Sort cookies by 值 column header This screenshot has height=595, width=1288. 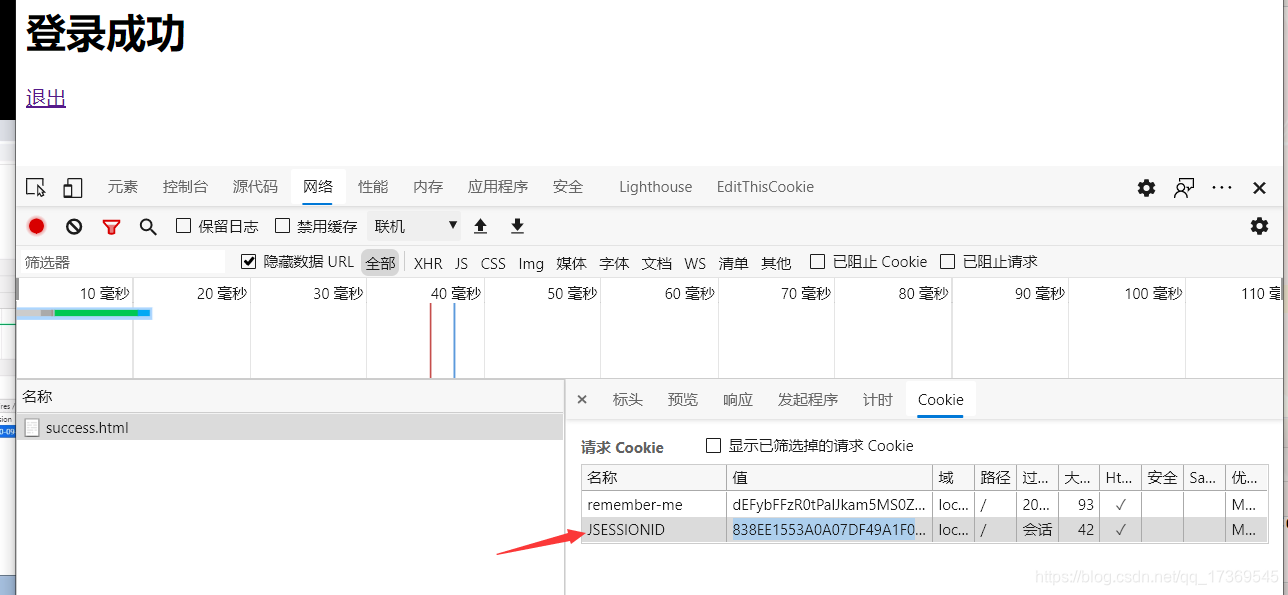coord(830,478)
